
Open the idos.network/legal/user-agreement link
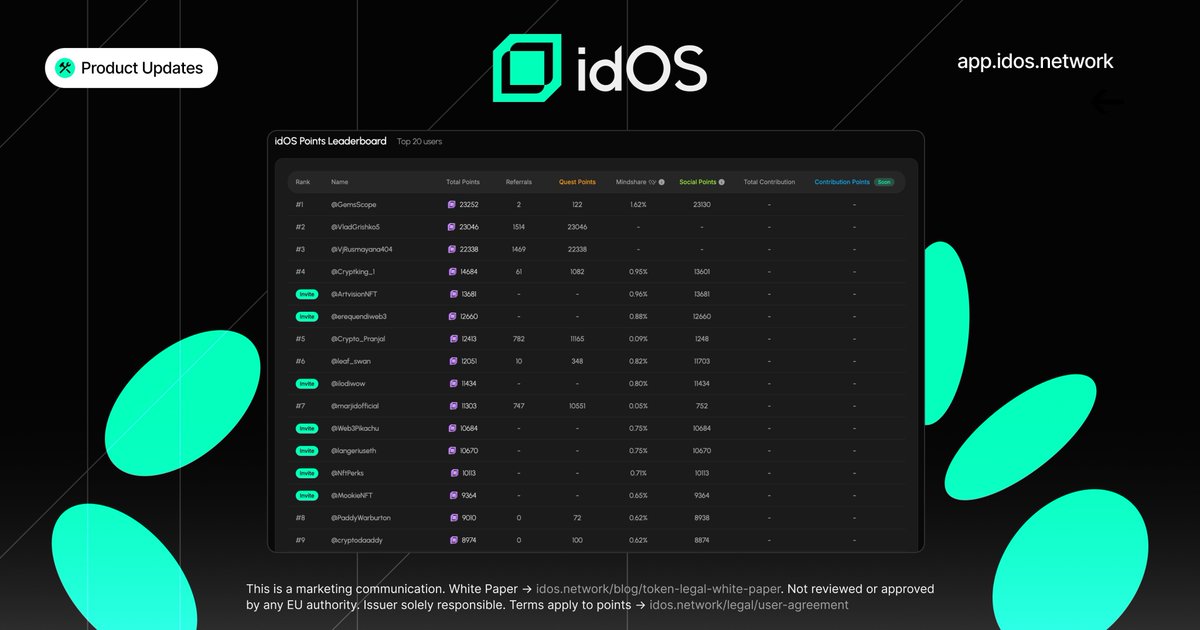749,605
